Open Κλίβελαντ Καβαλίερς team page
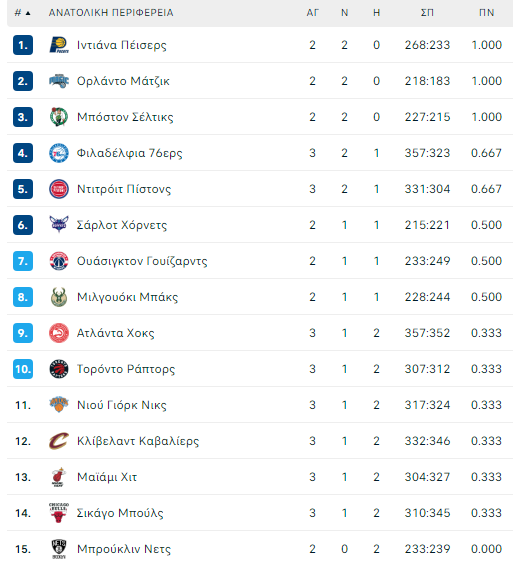 click(x=138, y=441)
